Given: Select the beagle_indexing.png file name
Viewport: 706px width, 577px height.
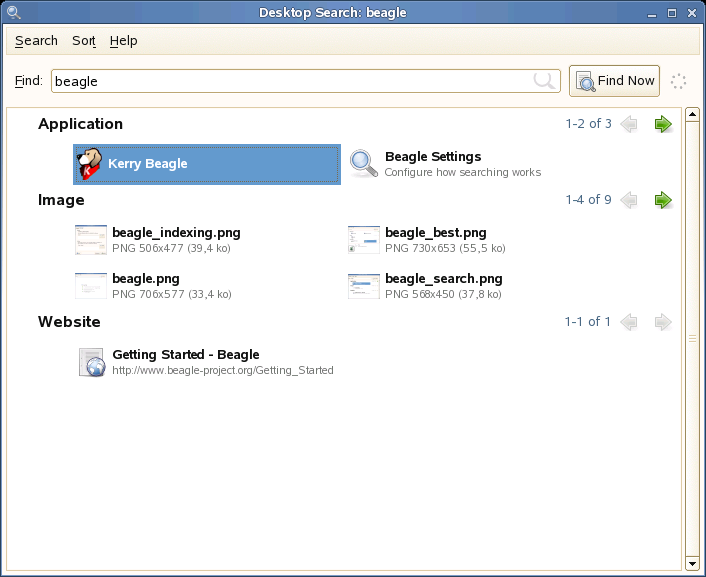Looking at the screenshot, I should pyautogui.click(x=176, y=233).
